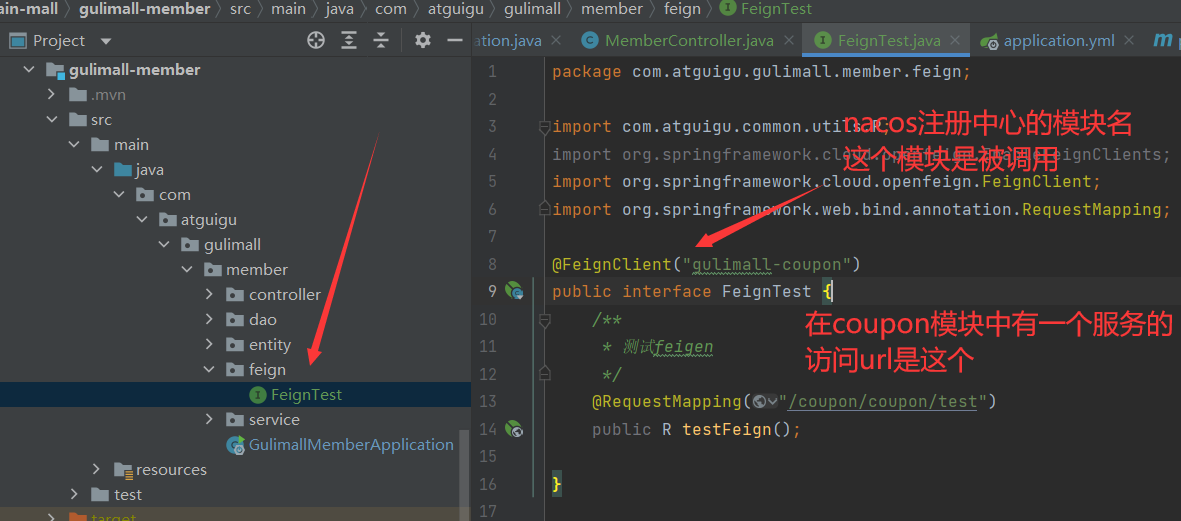Select the controller package row
Viewport: 1181px width, 521px height.
pyautogui.click(x=235, y=294)
